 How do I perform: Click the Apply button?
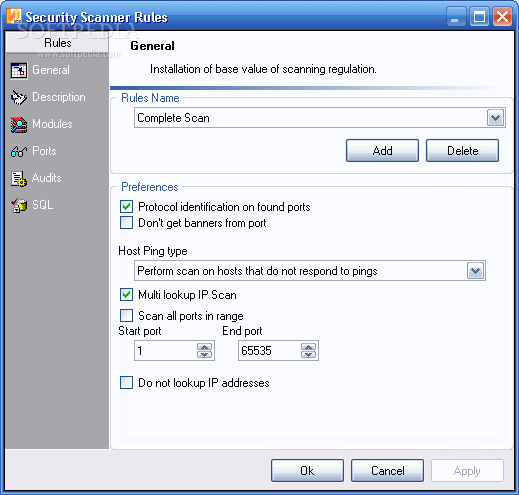click(x=467, y=471)
